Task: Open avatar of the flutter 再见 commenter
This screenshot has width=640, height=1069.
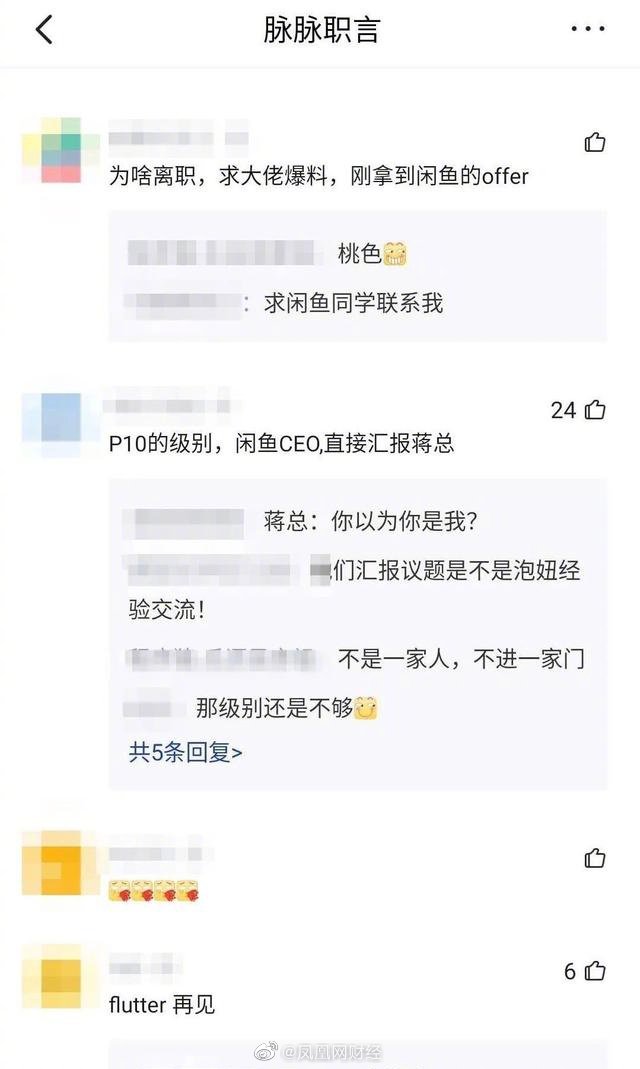Action: pyautogui.click(x=61, y=976)
